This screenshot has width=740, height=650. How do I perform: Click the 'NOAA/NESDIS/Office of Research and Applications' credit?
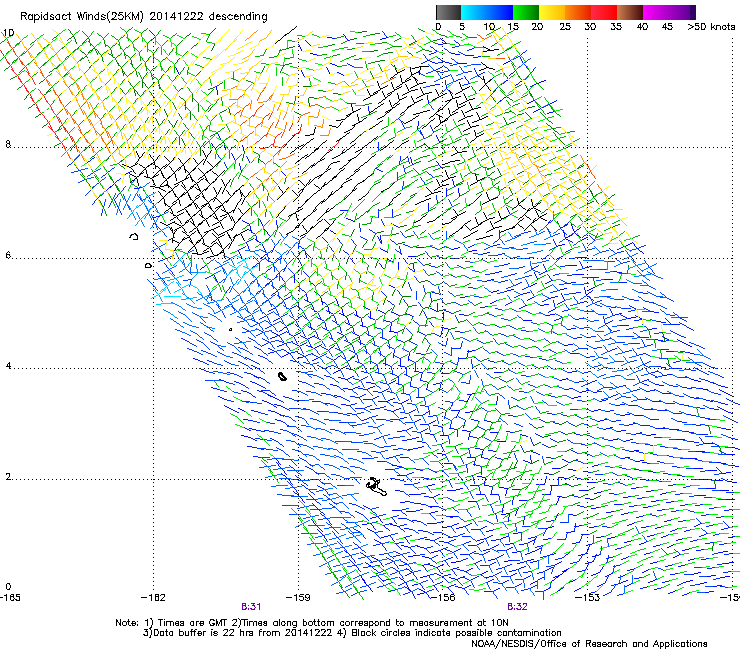click(589, 644)
